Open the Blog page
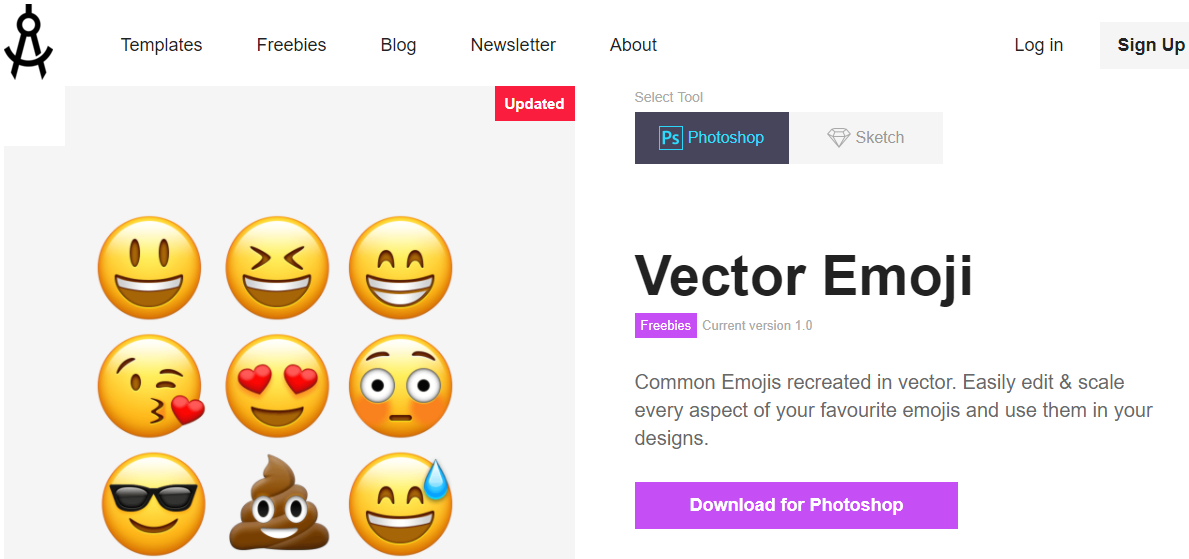The height and width of the screenshot is (559, 1189). pyautogui.click(x=398, y=45)
